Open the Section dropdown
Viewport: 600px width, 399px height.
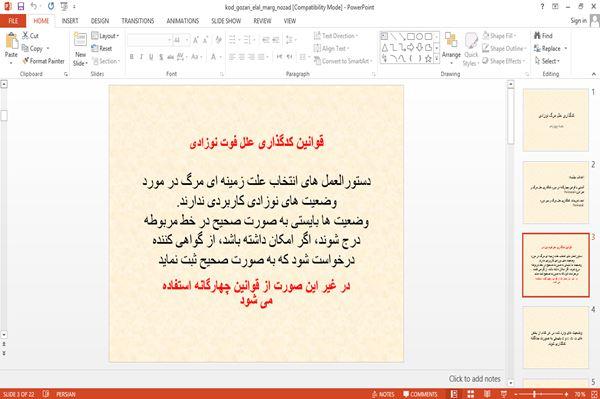pos(106,61)
